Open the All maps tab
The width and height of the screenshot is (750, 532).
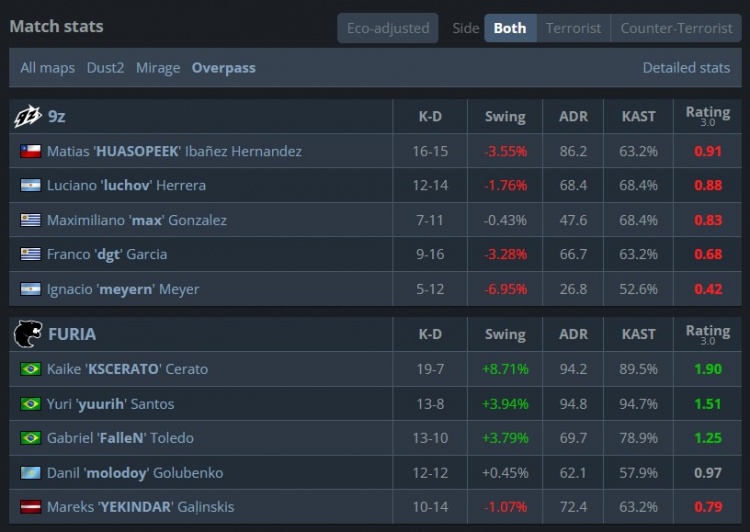click(47, 68)
